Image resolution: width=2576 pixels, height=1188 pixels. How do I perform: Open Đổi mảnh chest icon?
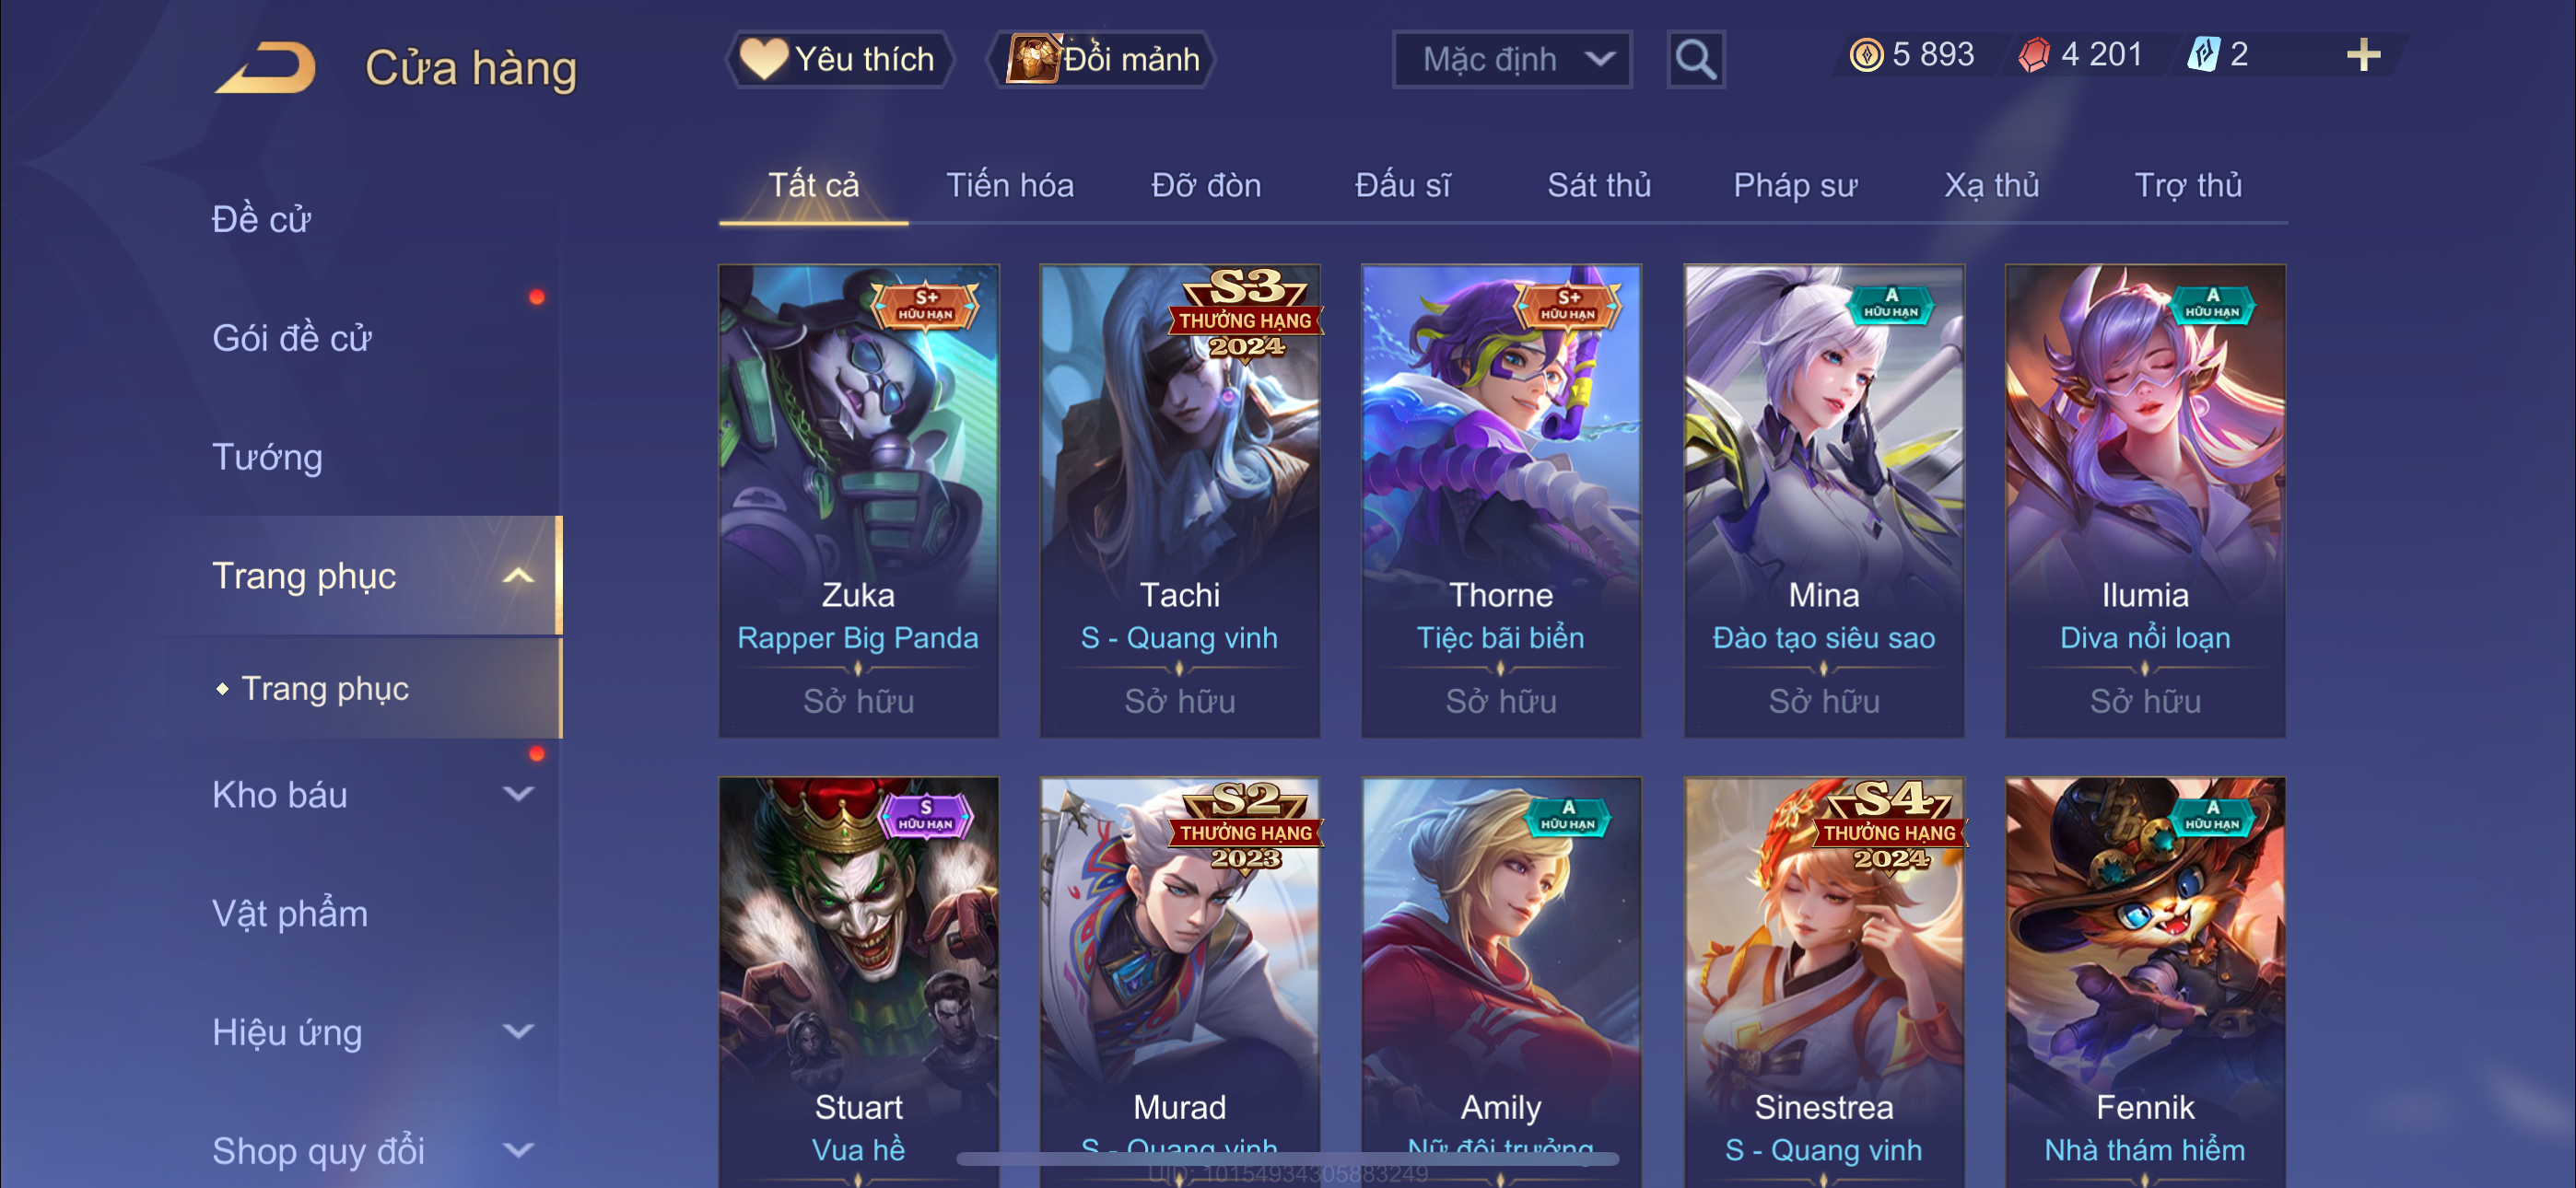1102,59
